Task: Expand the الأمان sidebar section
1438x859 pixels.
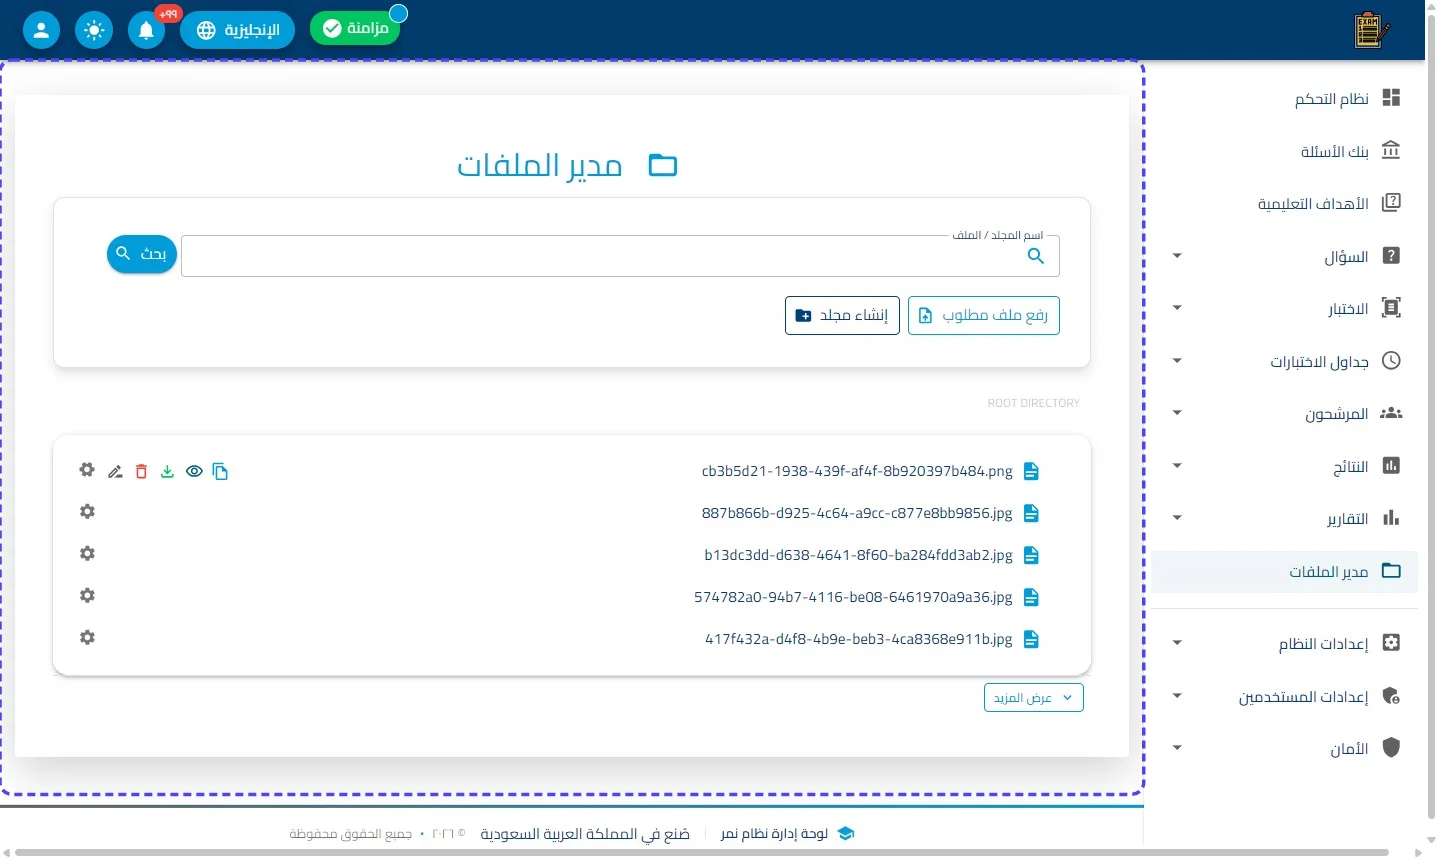Action: click(1284, 748)
